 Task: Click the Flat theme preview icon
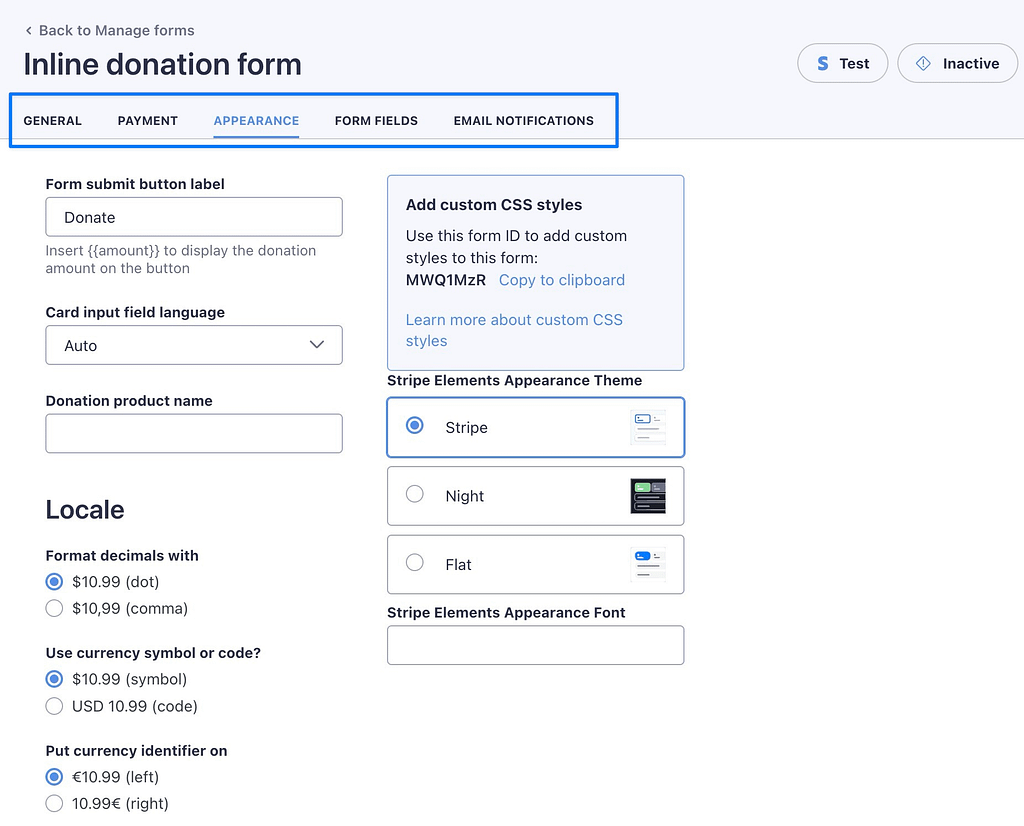[648, 565]
